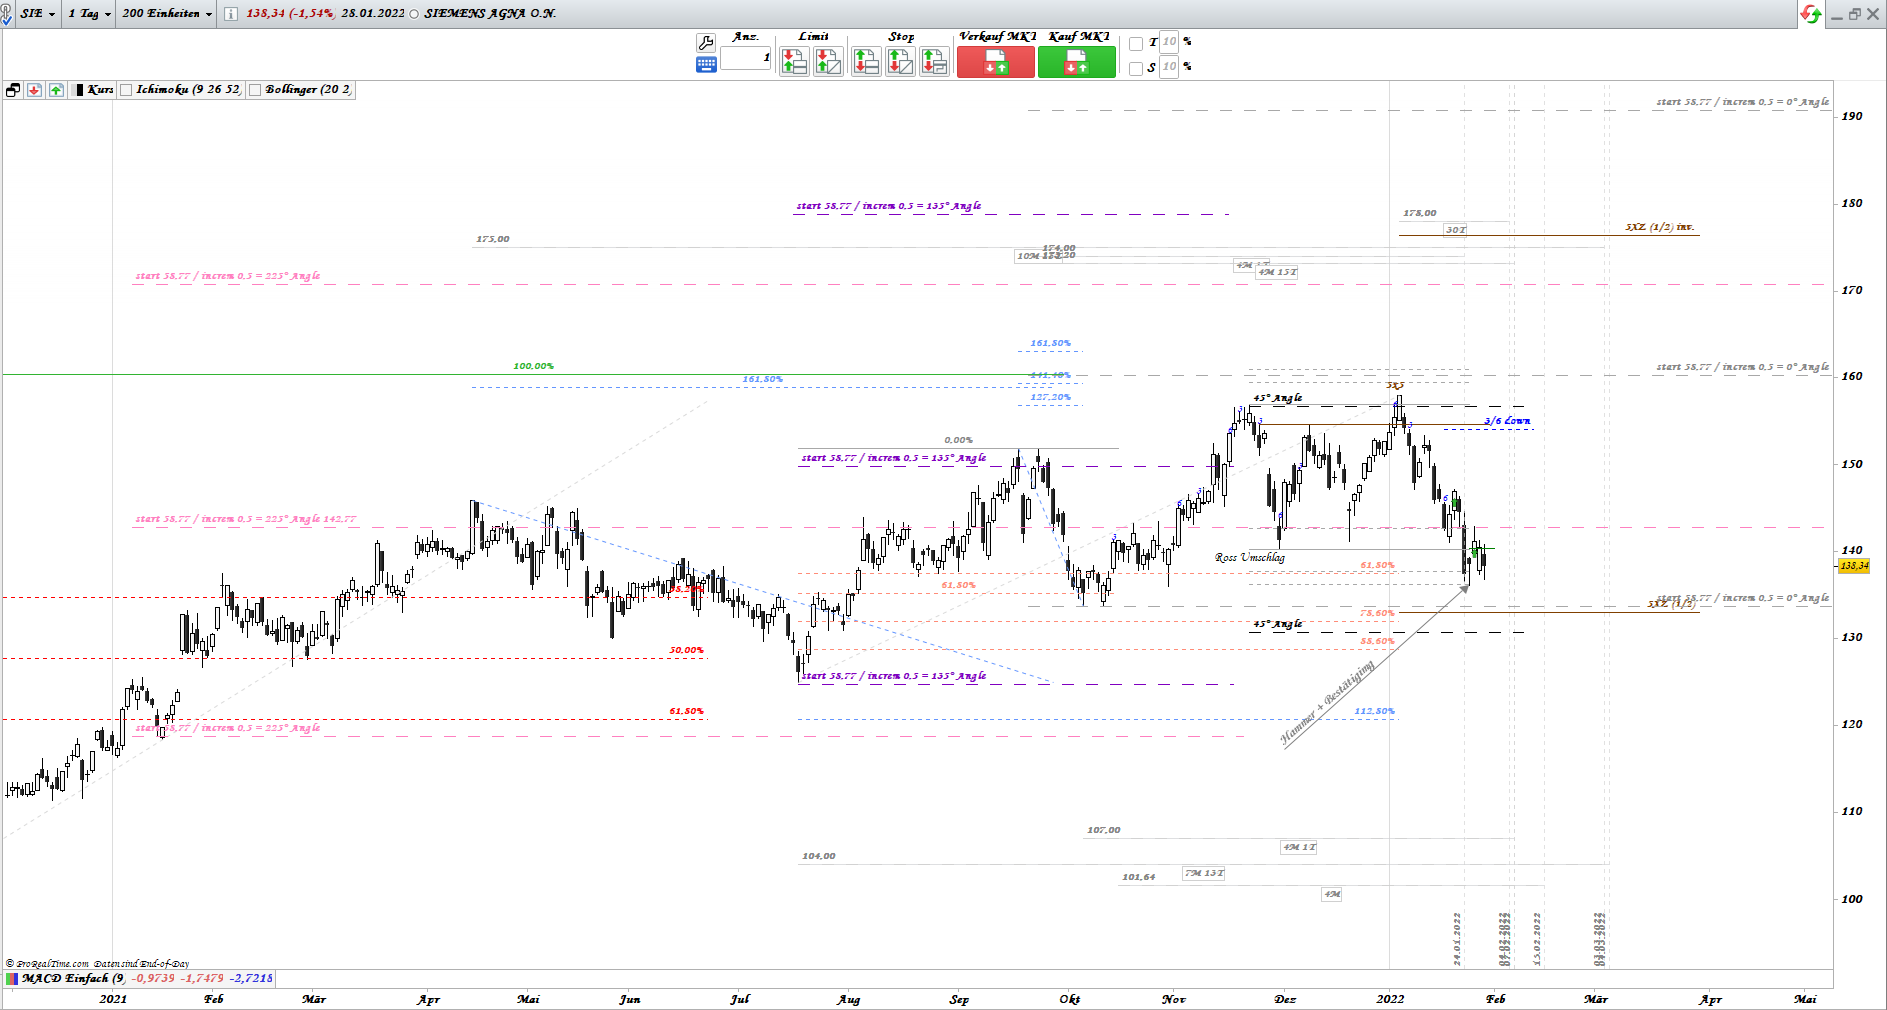Toggle the Ichimoku indicator checkbox

click(x=126, y=90)
